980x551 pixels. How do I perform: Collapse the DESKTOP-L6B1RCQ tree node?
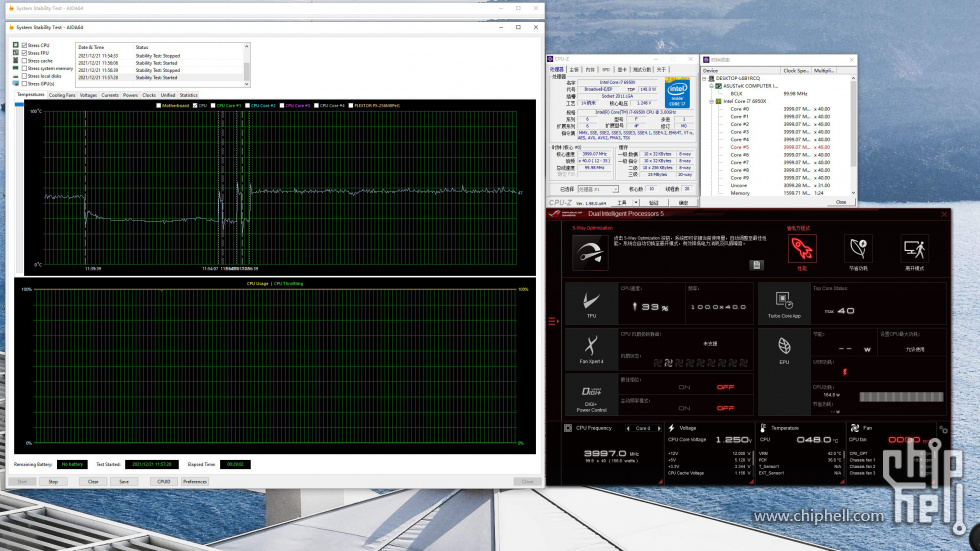tap(704, 79)
